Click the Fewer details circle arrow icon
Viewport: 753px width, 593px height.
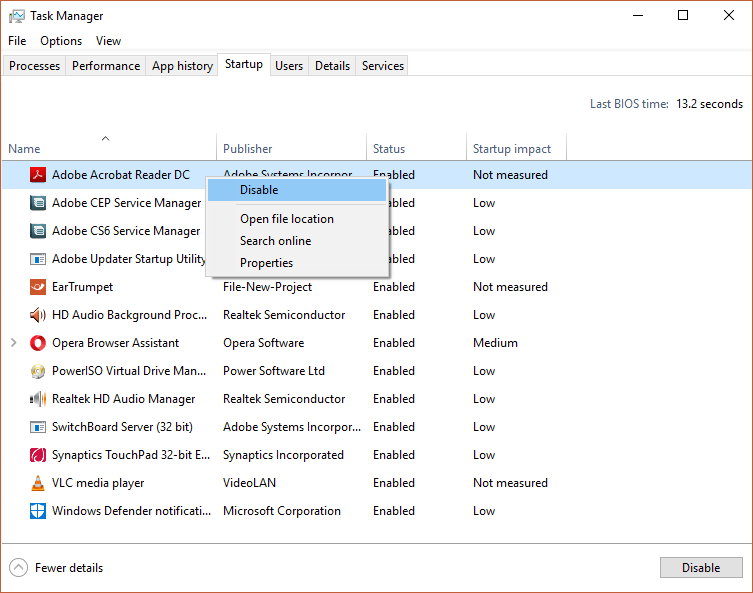pyautogui.click(x=18, y=568)
